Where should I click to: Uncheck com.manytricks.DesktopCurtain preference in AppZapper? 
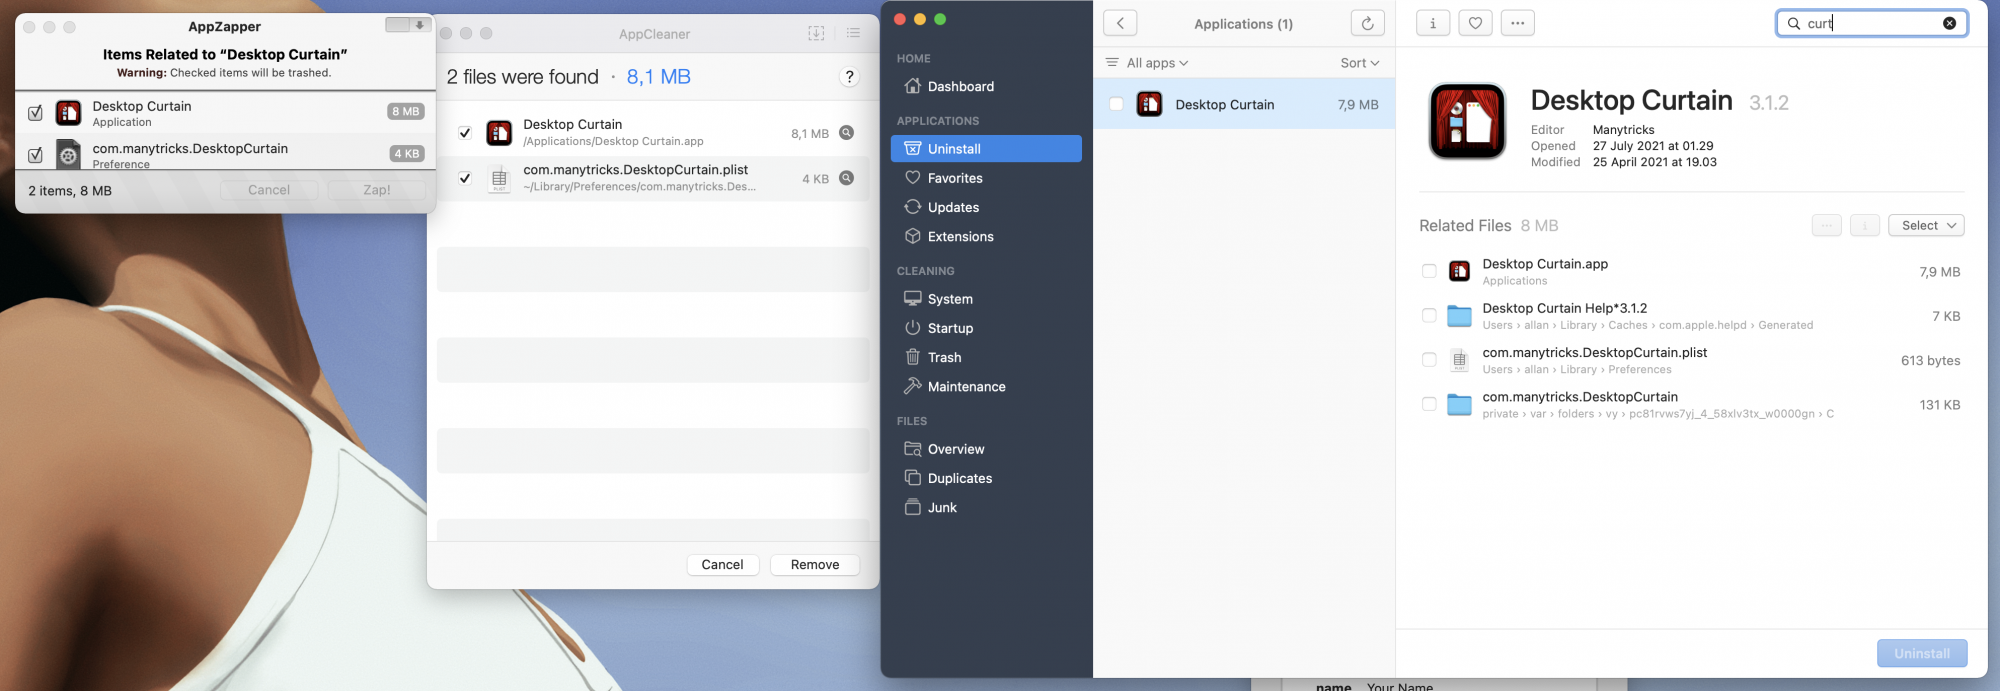pos(35,155)
